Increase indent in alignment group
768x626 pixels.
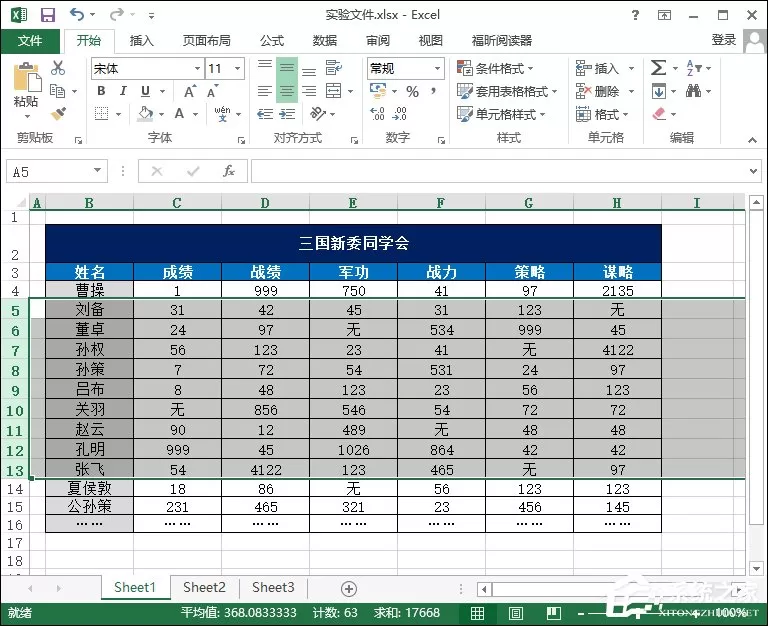pyautogui.click(x=287, y=114)
